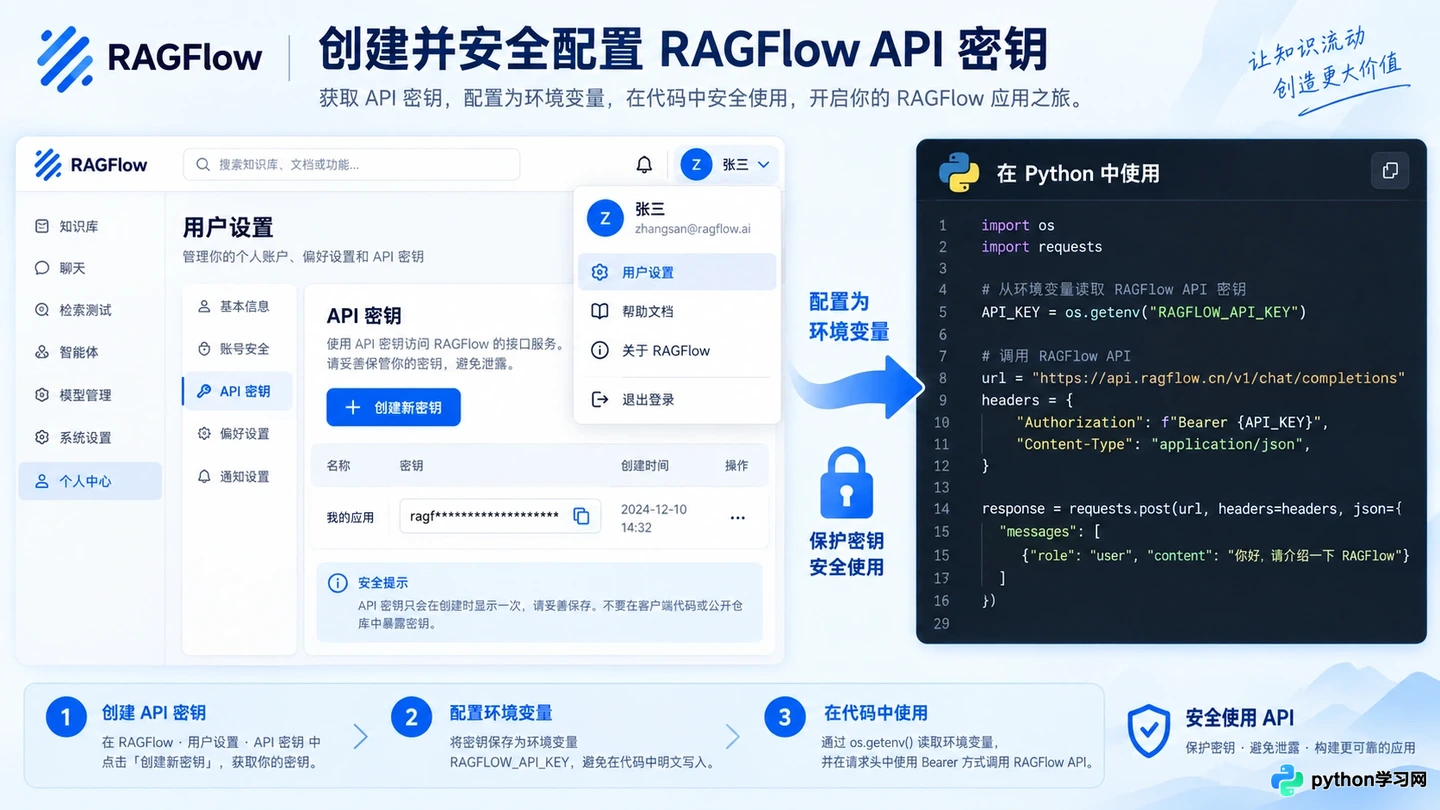Viewport: 1440px width, 810px height.
Task: Open 聊天 in the left sidebar
Action: [89, 268]
